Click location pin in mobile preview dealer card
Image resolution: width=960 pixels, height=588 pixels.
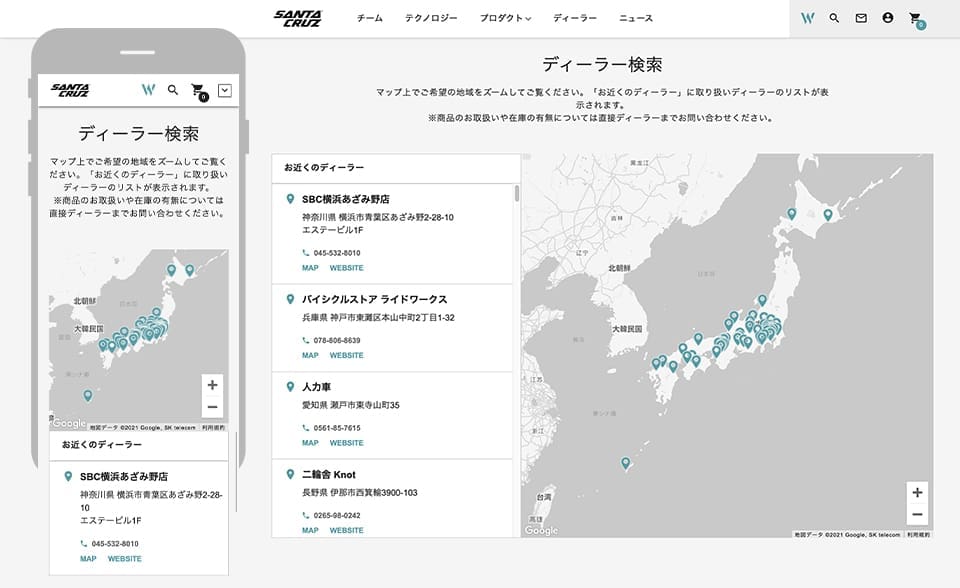coord(68,477)
